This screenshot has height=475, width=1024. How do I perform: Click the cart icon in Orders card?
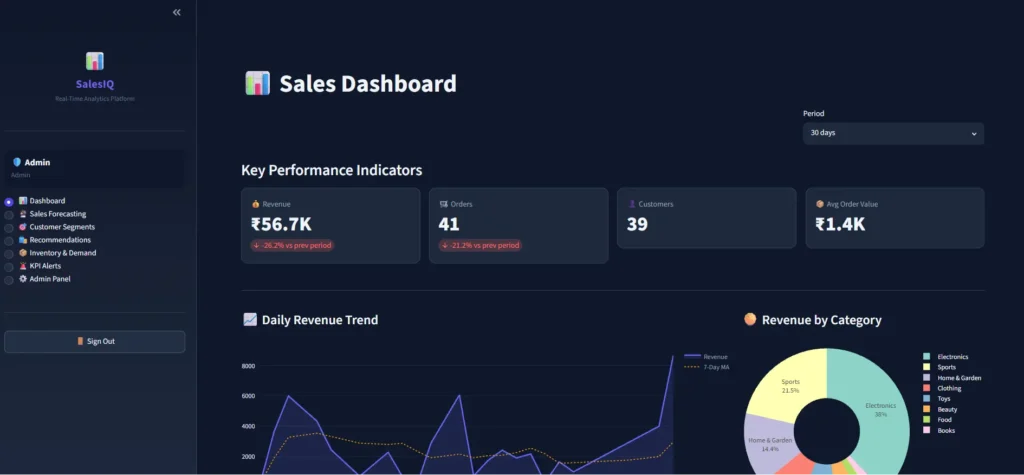coord(443,204)
